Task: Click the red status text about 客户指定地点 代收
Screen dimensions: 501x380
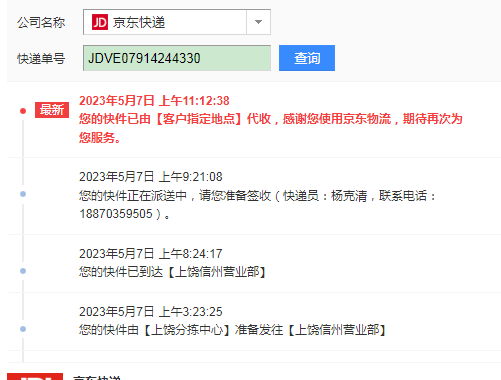Action: point(270,128)
